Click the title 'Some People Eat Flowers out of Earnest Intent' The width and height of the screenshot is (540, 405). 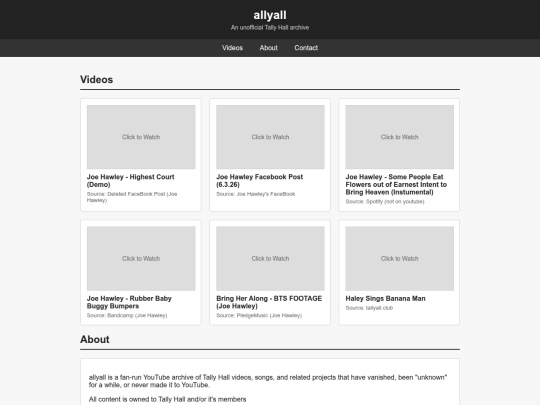tap(396, 184)
